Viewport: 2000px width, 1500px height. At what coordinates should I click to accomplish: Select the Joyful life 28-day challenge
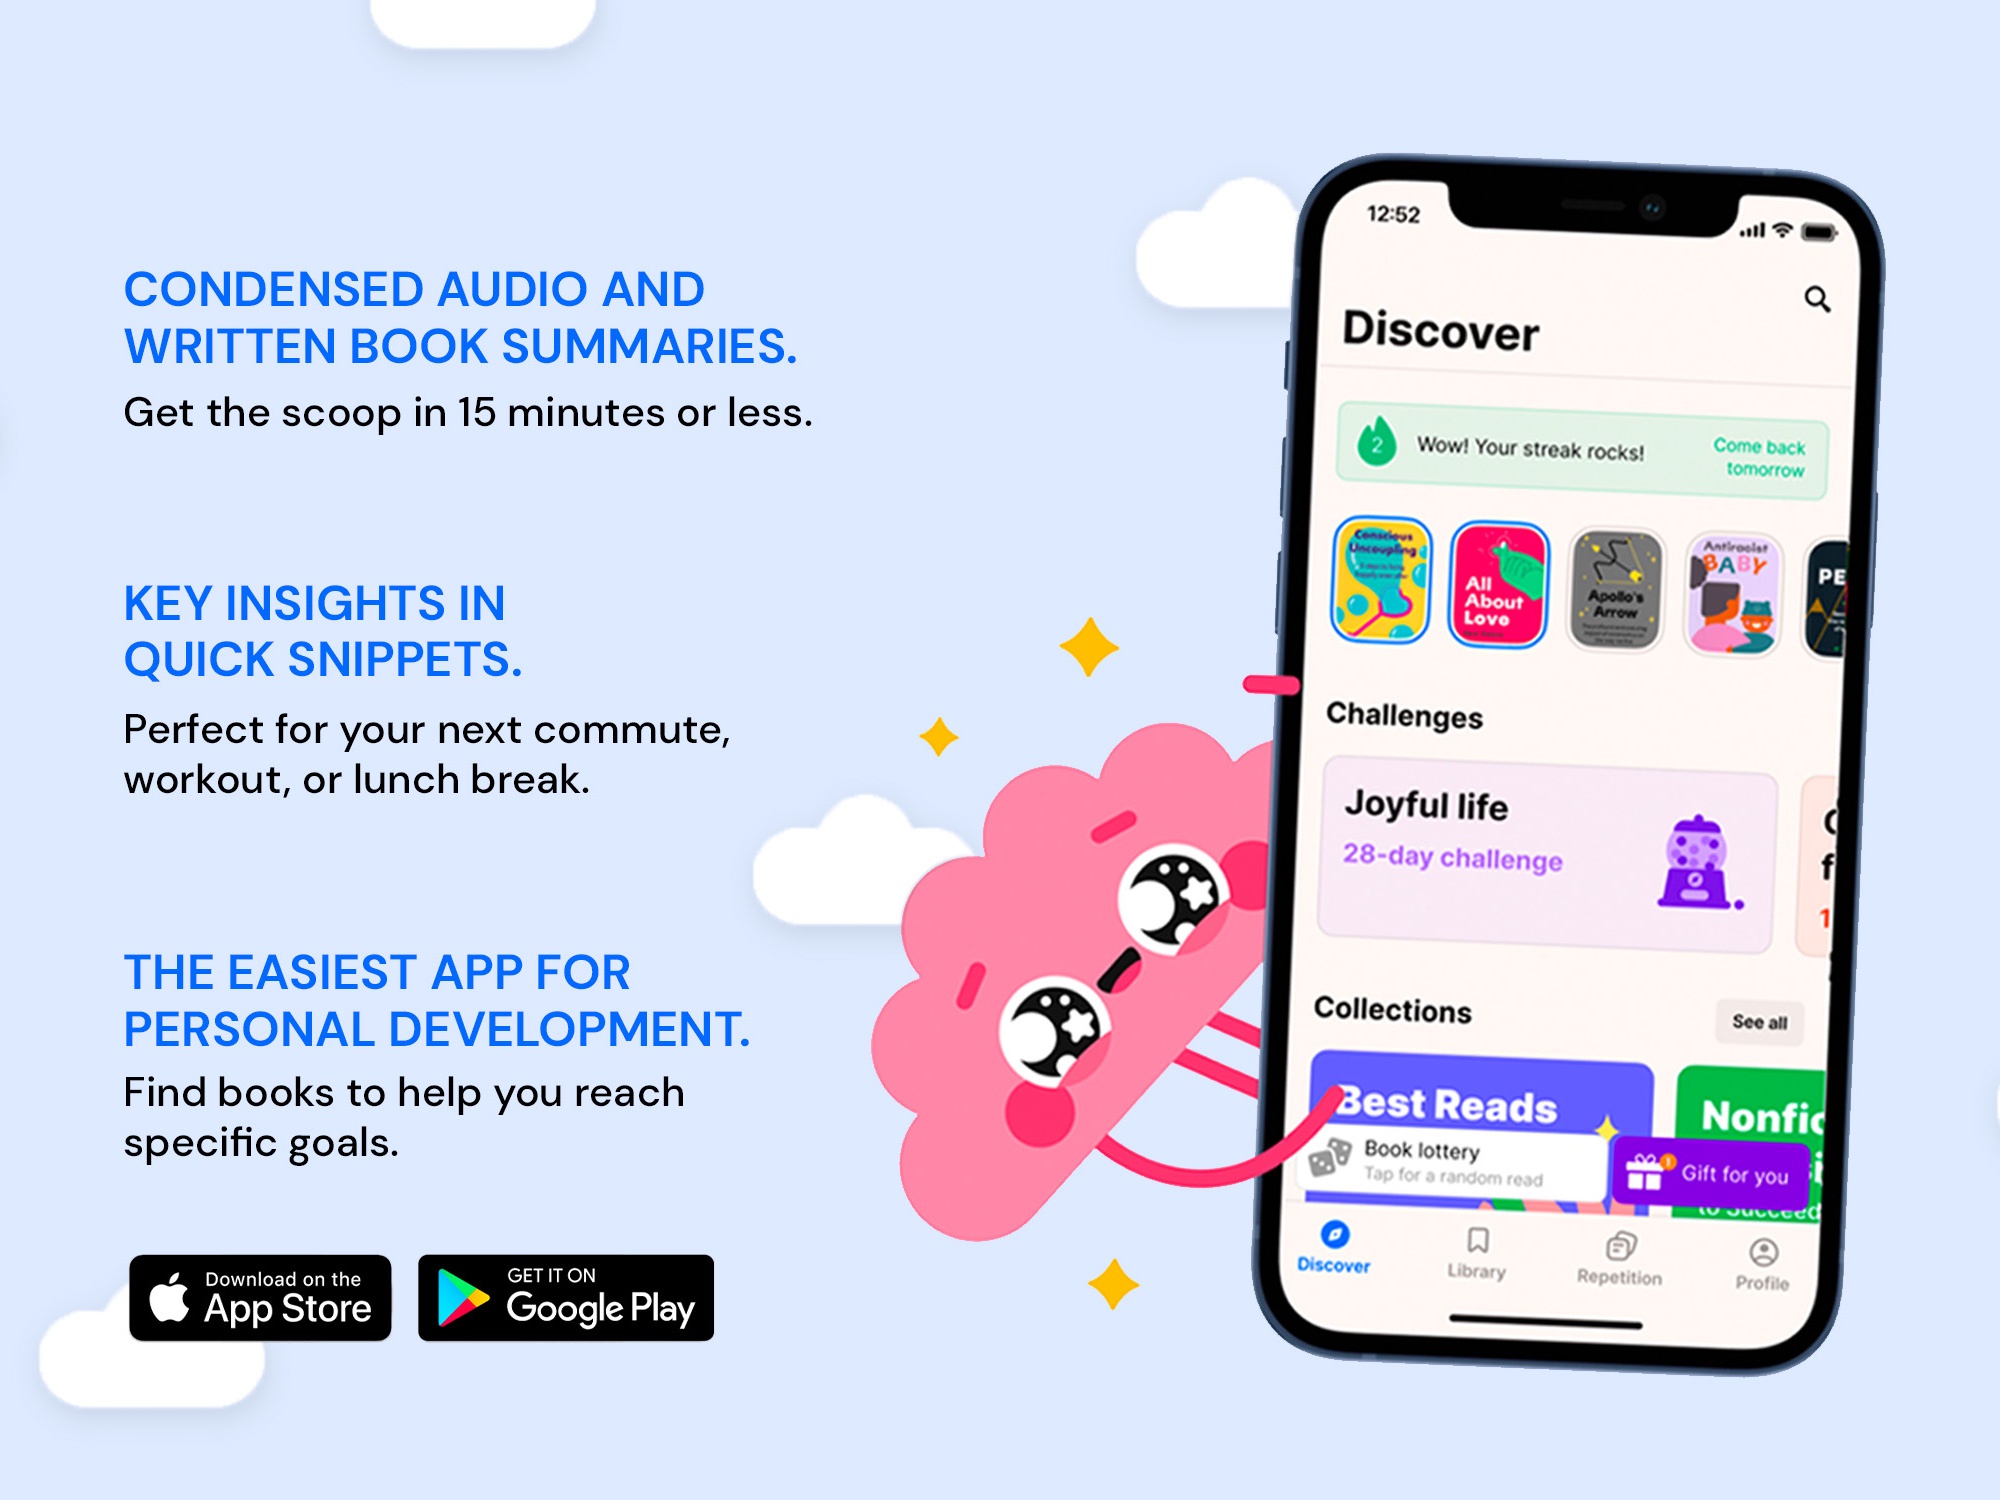coord(1535,835)
